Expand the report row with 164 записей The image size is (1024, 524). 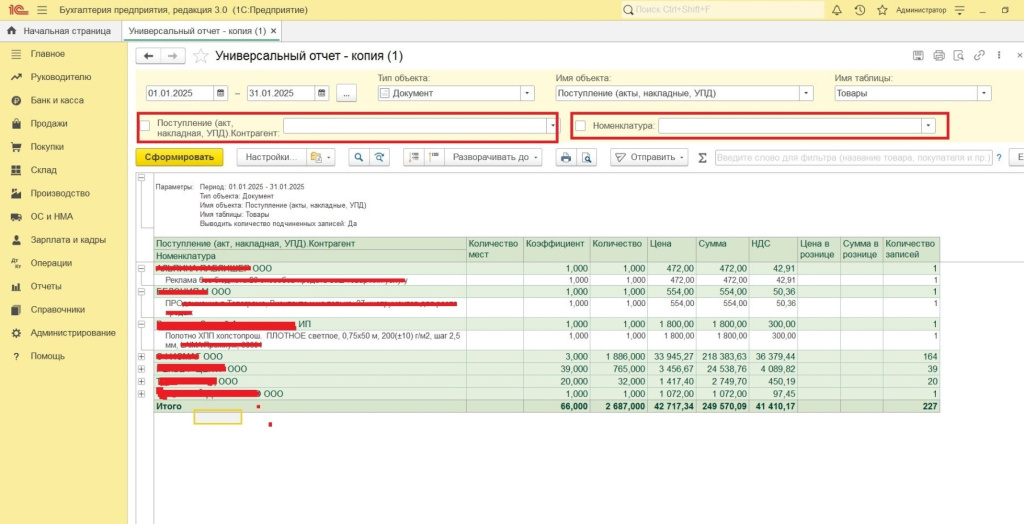(141, 356)
